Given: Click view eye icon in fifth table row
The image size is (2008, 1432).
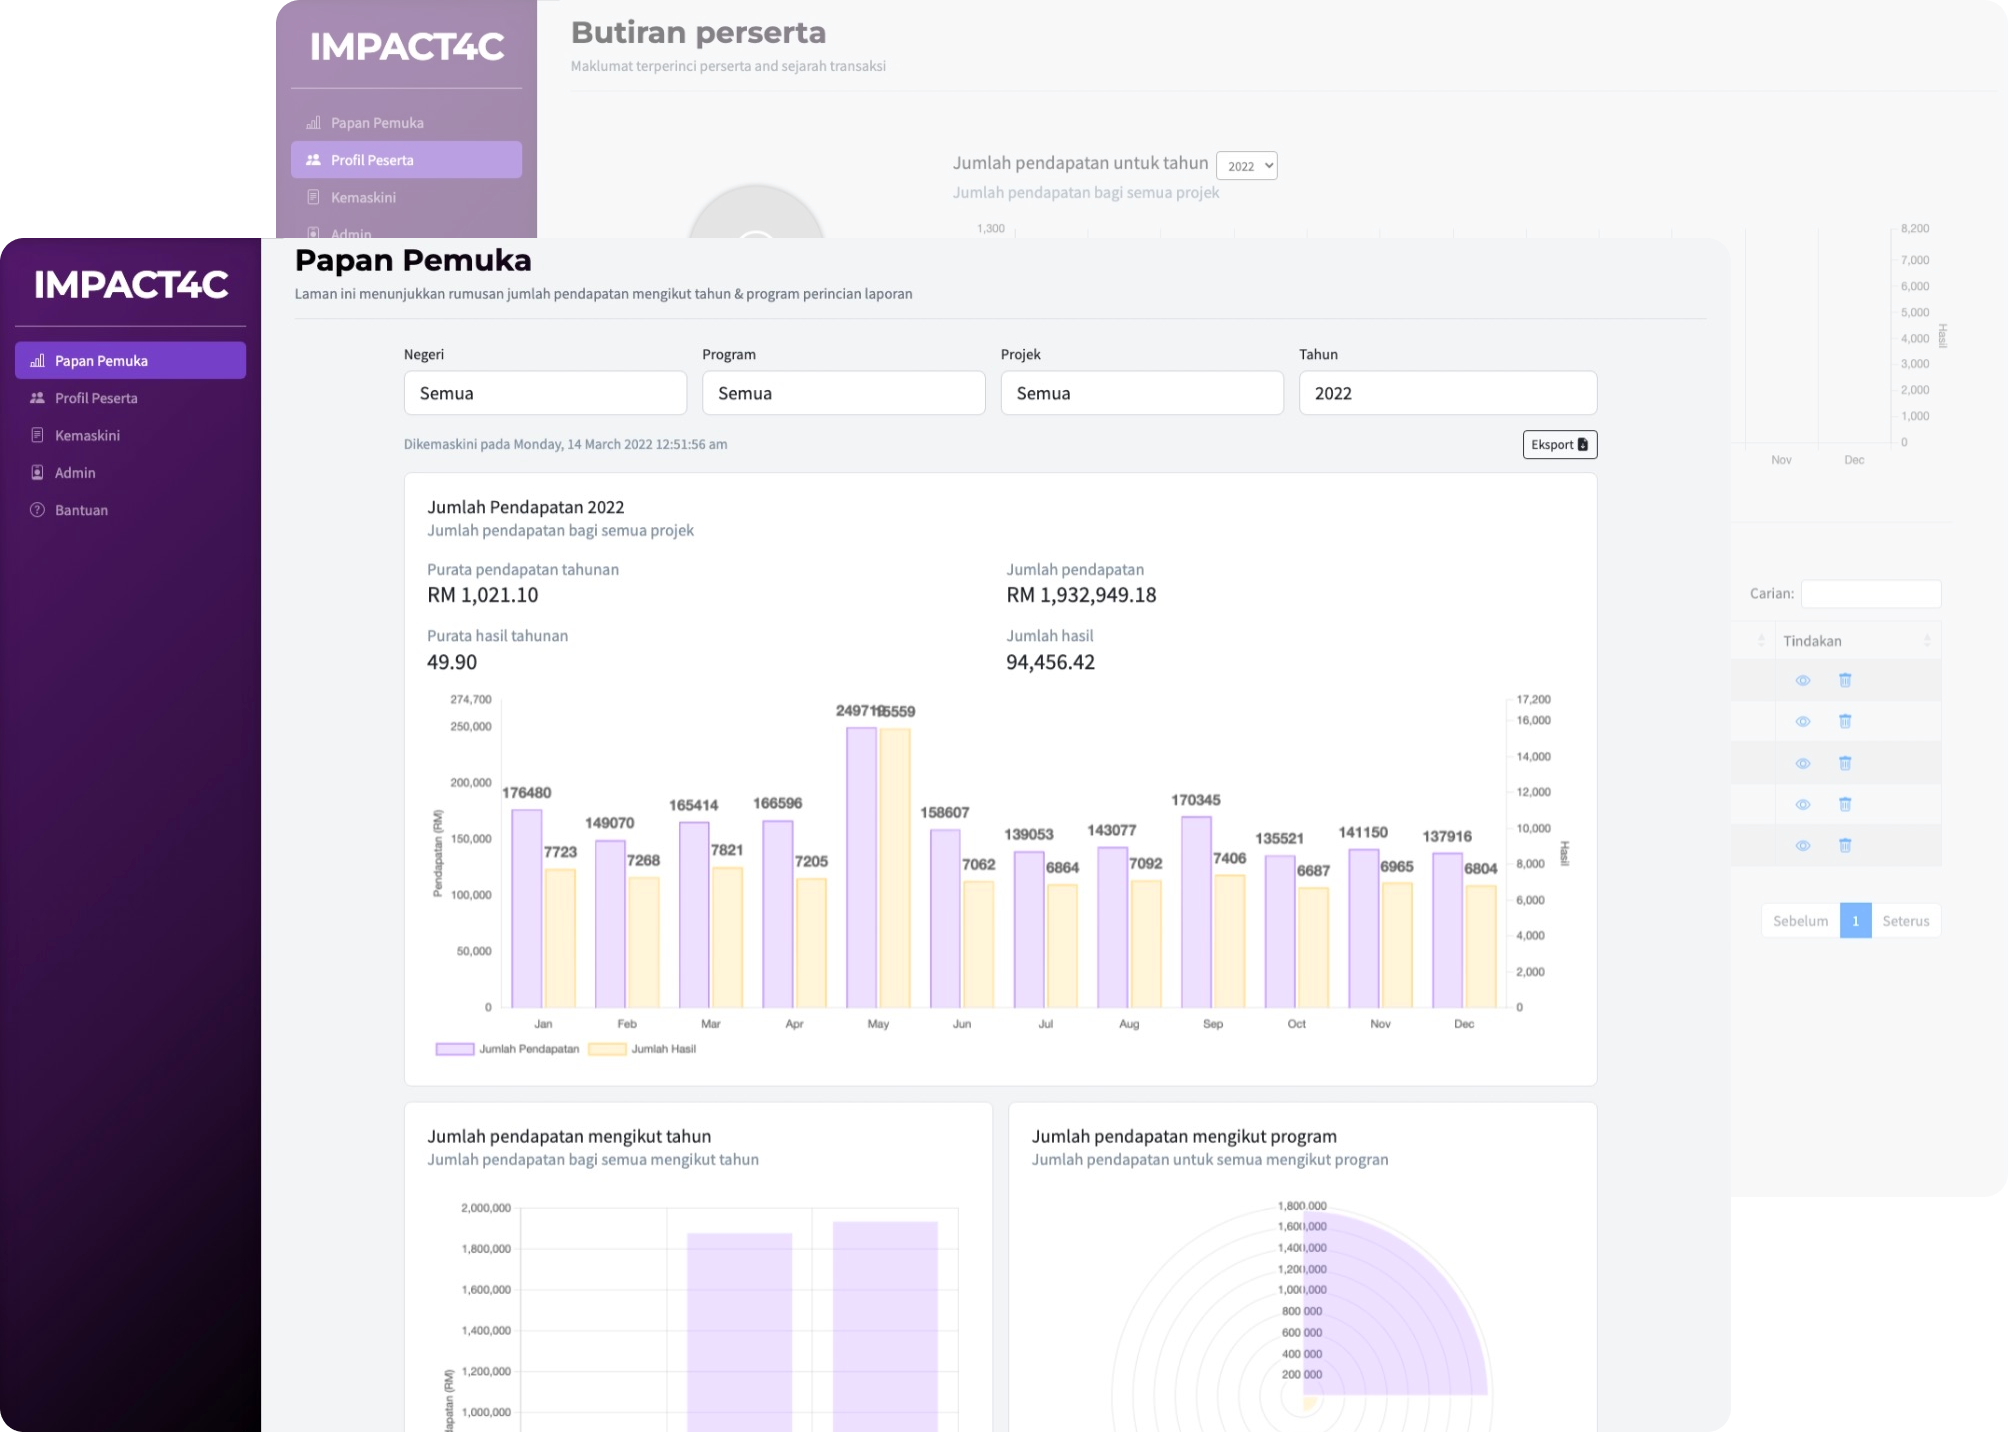Looking at the screenshot, I should click(1803, 845).
